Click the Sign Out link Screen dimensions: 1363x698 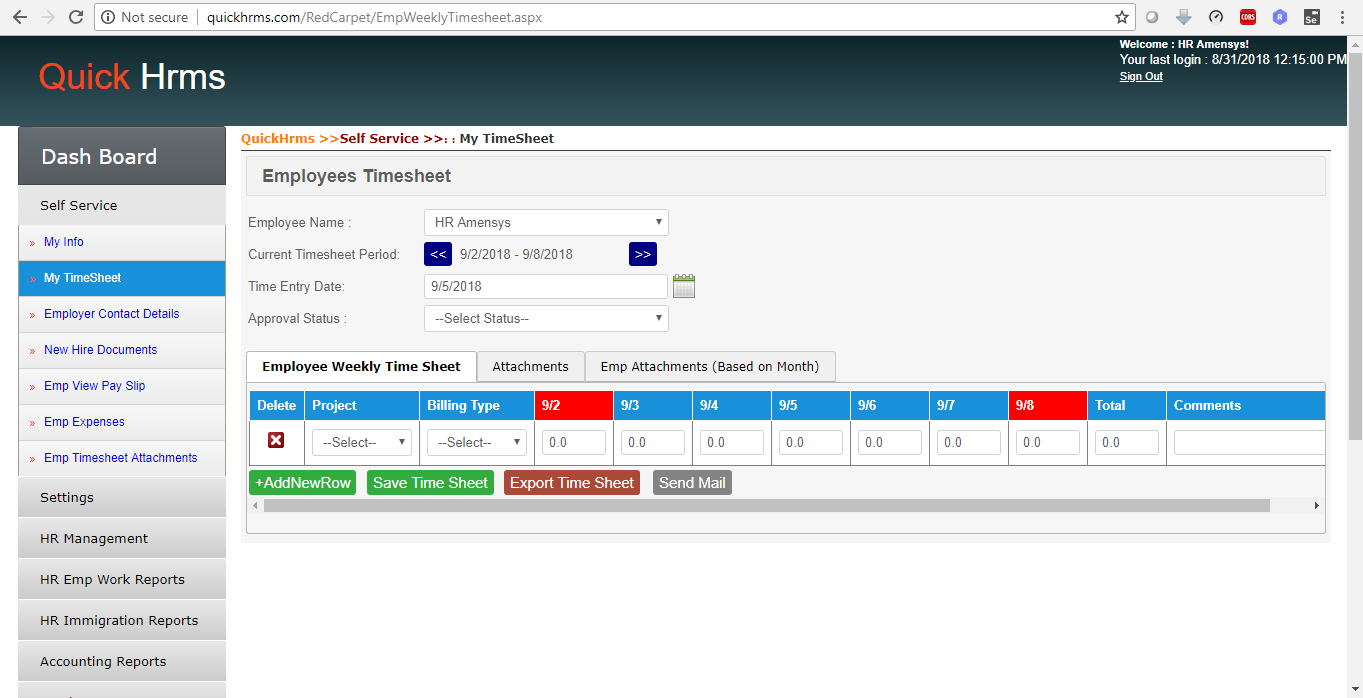point(1141,76)
